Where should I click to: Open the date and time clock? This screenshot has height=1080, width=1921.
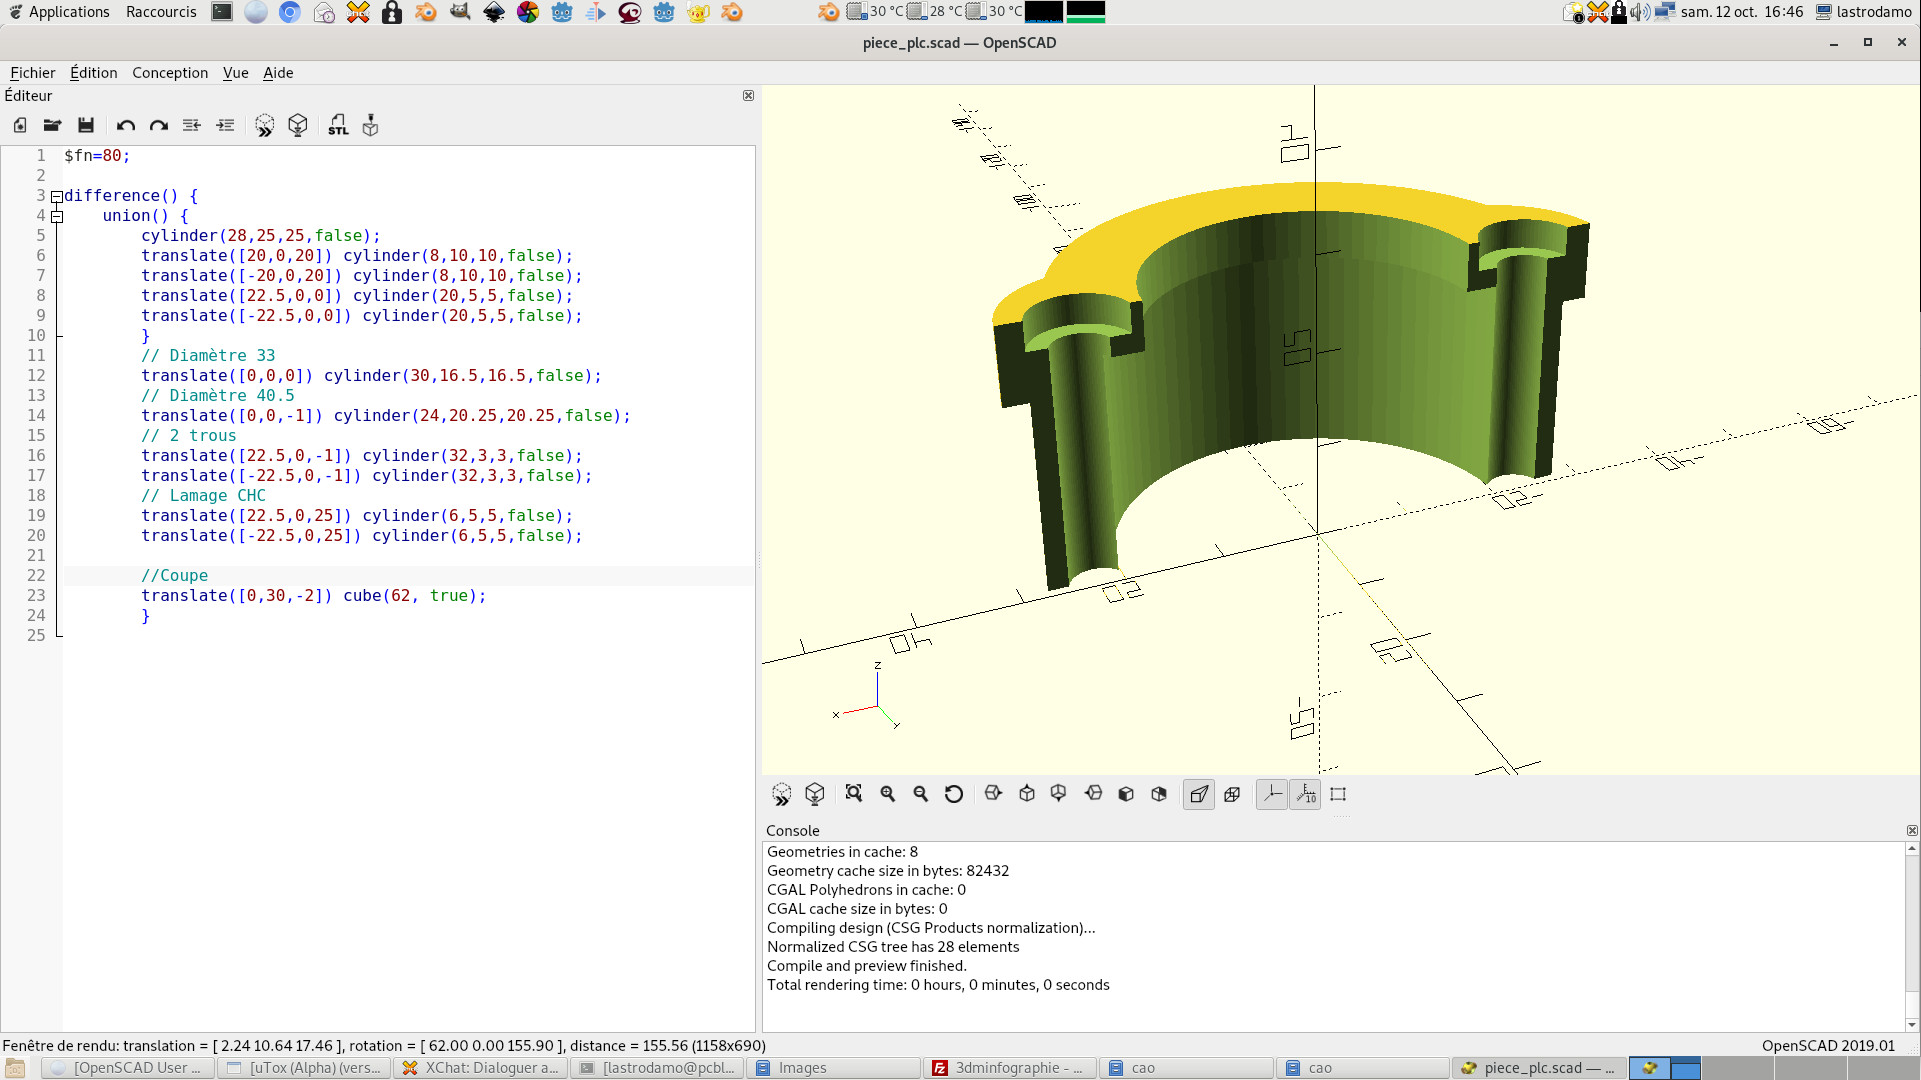(x=1741, y=12)
